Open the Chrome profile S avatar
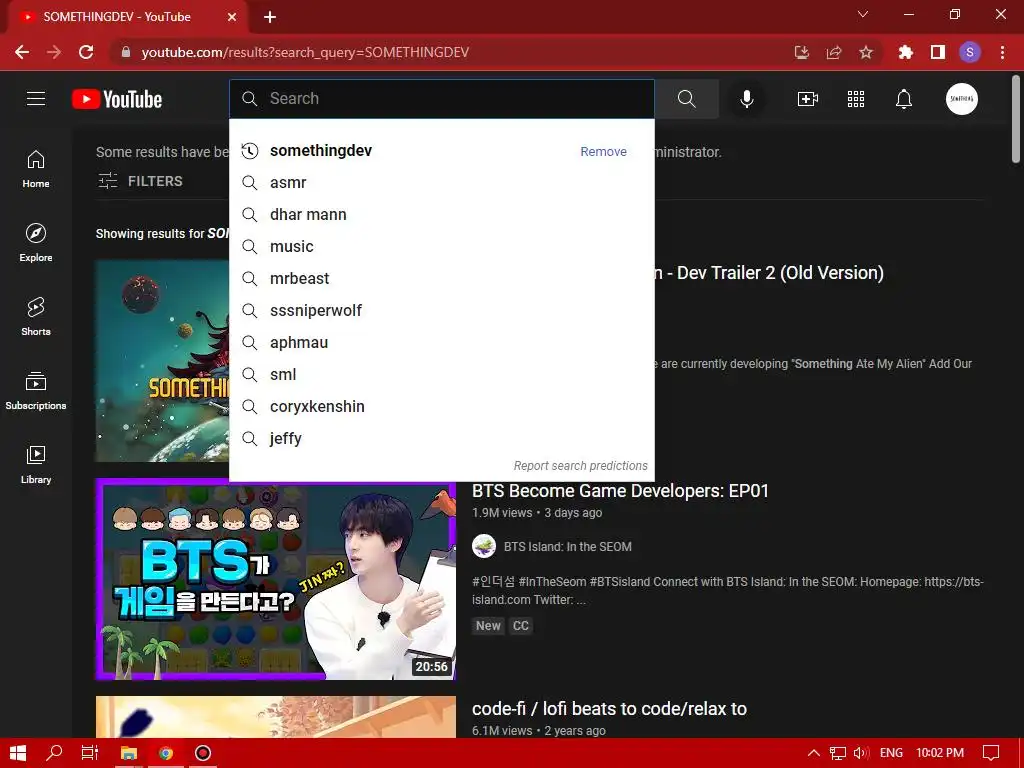This screenshot has height=768, width=1024. 970,52
